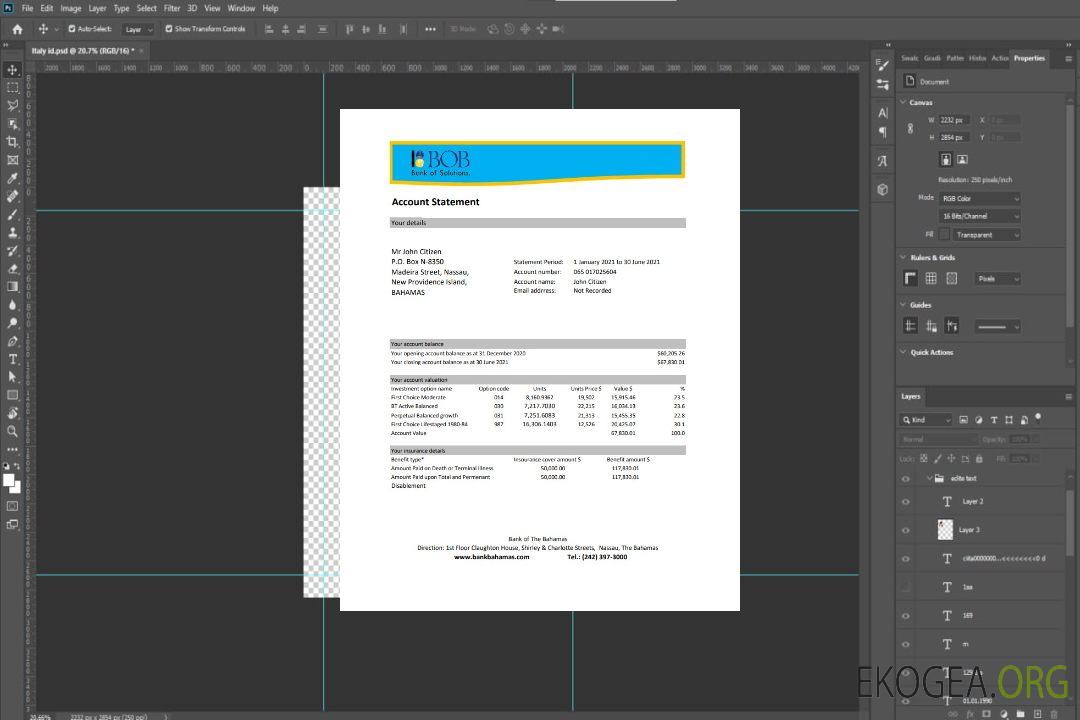Click the three-dots more options in options bar
This screenshot has width=1080, height=720.
coord(430,29)
